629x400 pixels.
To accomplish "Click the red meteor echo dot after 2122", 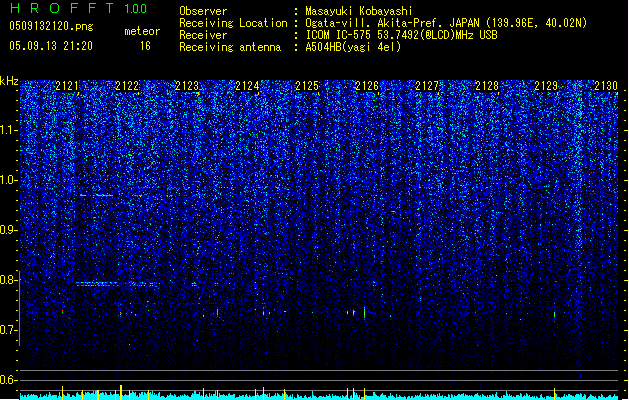I will 120,313.
